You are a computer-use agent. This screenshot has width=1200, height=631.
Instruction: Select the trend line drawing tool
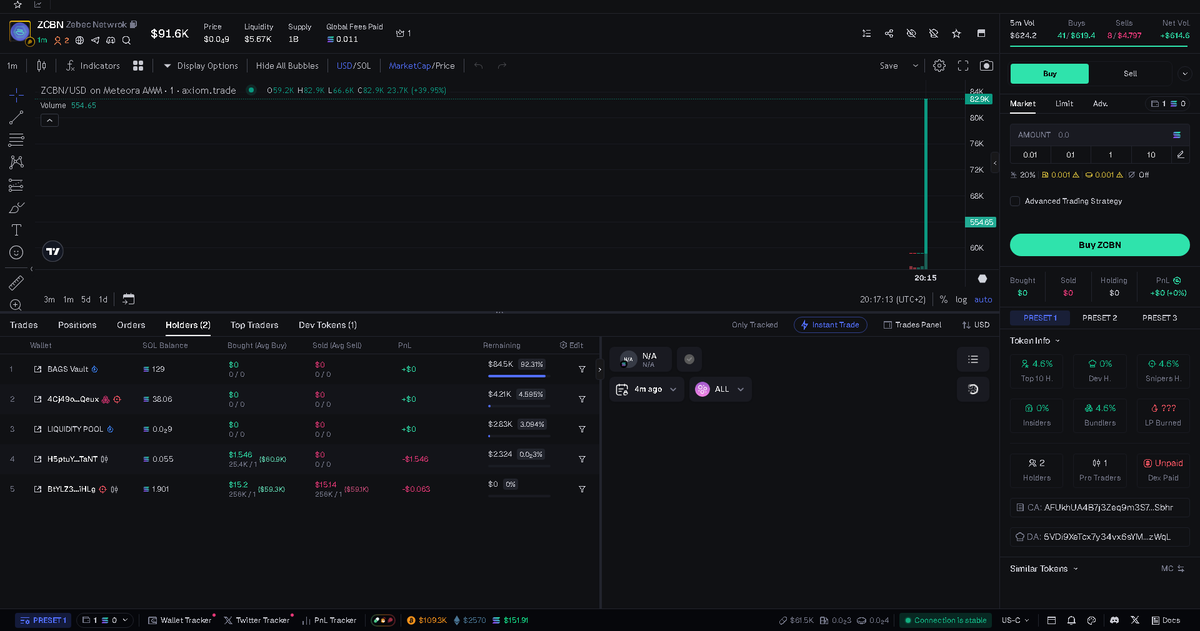pyautogui.click(x=16, y=118)
